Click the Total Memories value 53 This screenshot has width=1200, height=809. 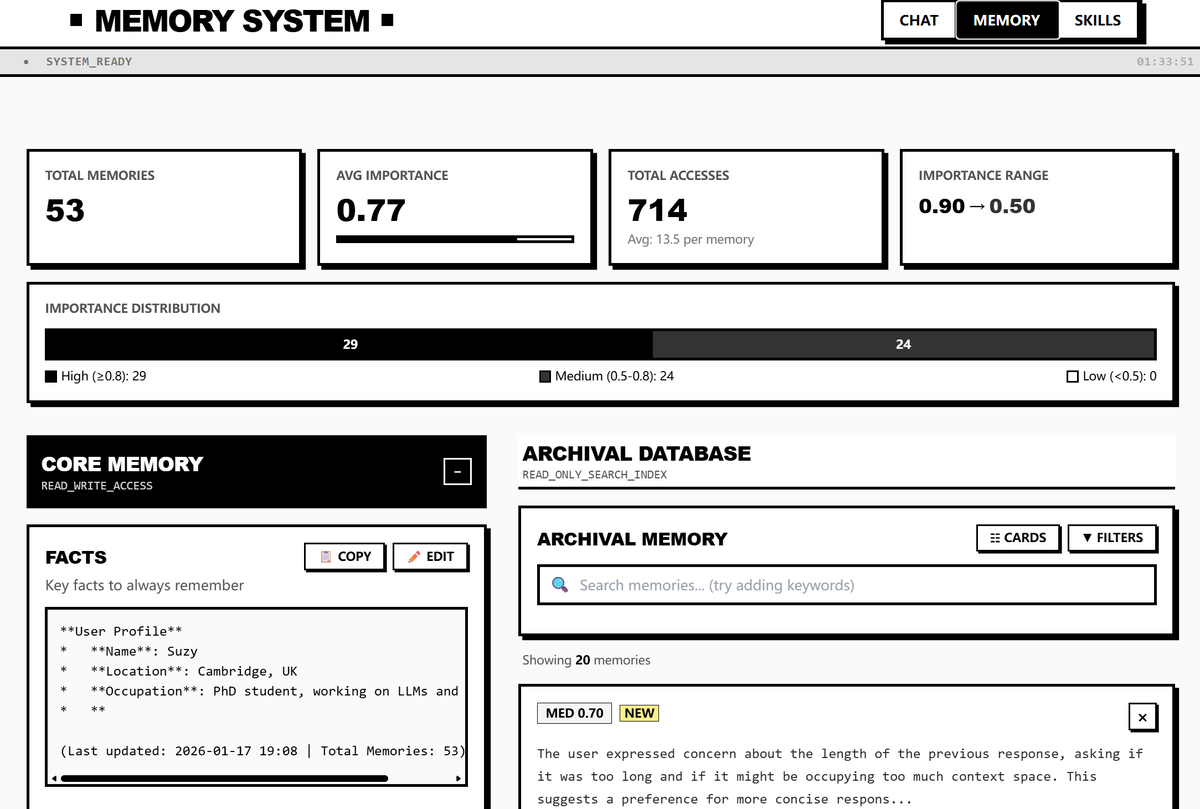(x=65, y=211)
